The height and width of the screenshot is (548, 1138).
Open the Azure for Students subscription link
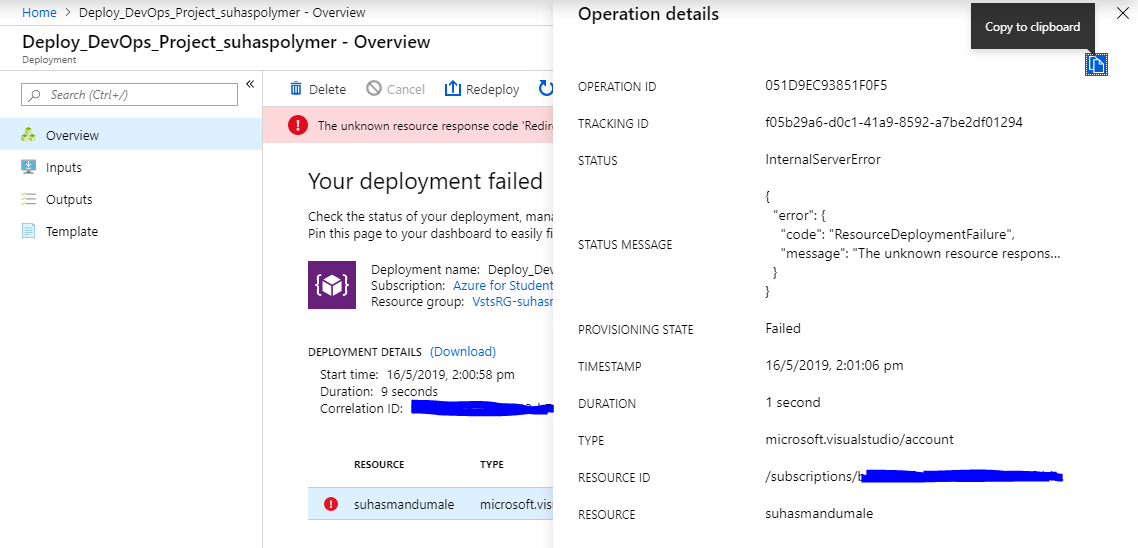(503, 285)
